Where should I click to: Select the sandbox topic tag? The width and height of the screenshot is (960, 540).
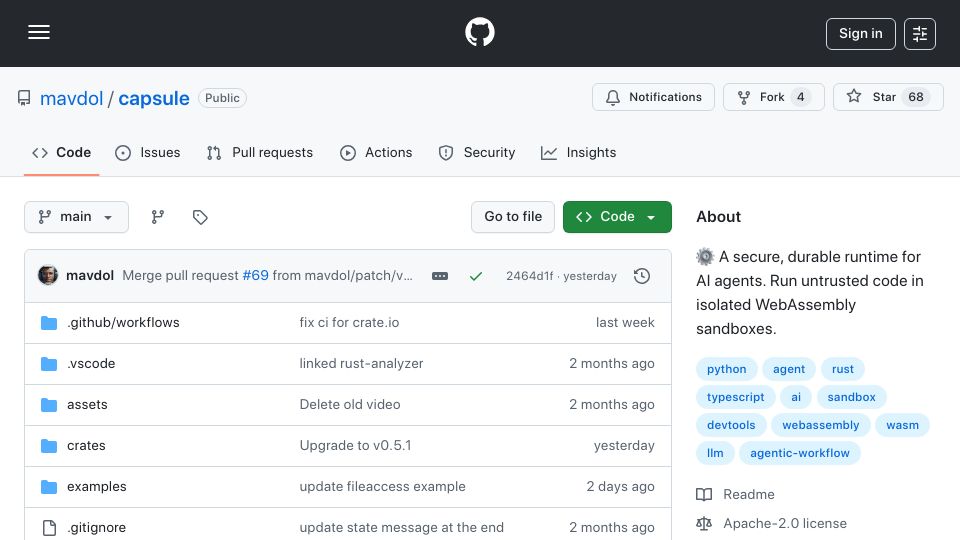(x=851, y=397)
